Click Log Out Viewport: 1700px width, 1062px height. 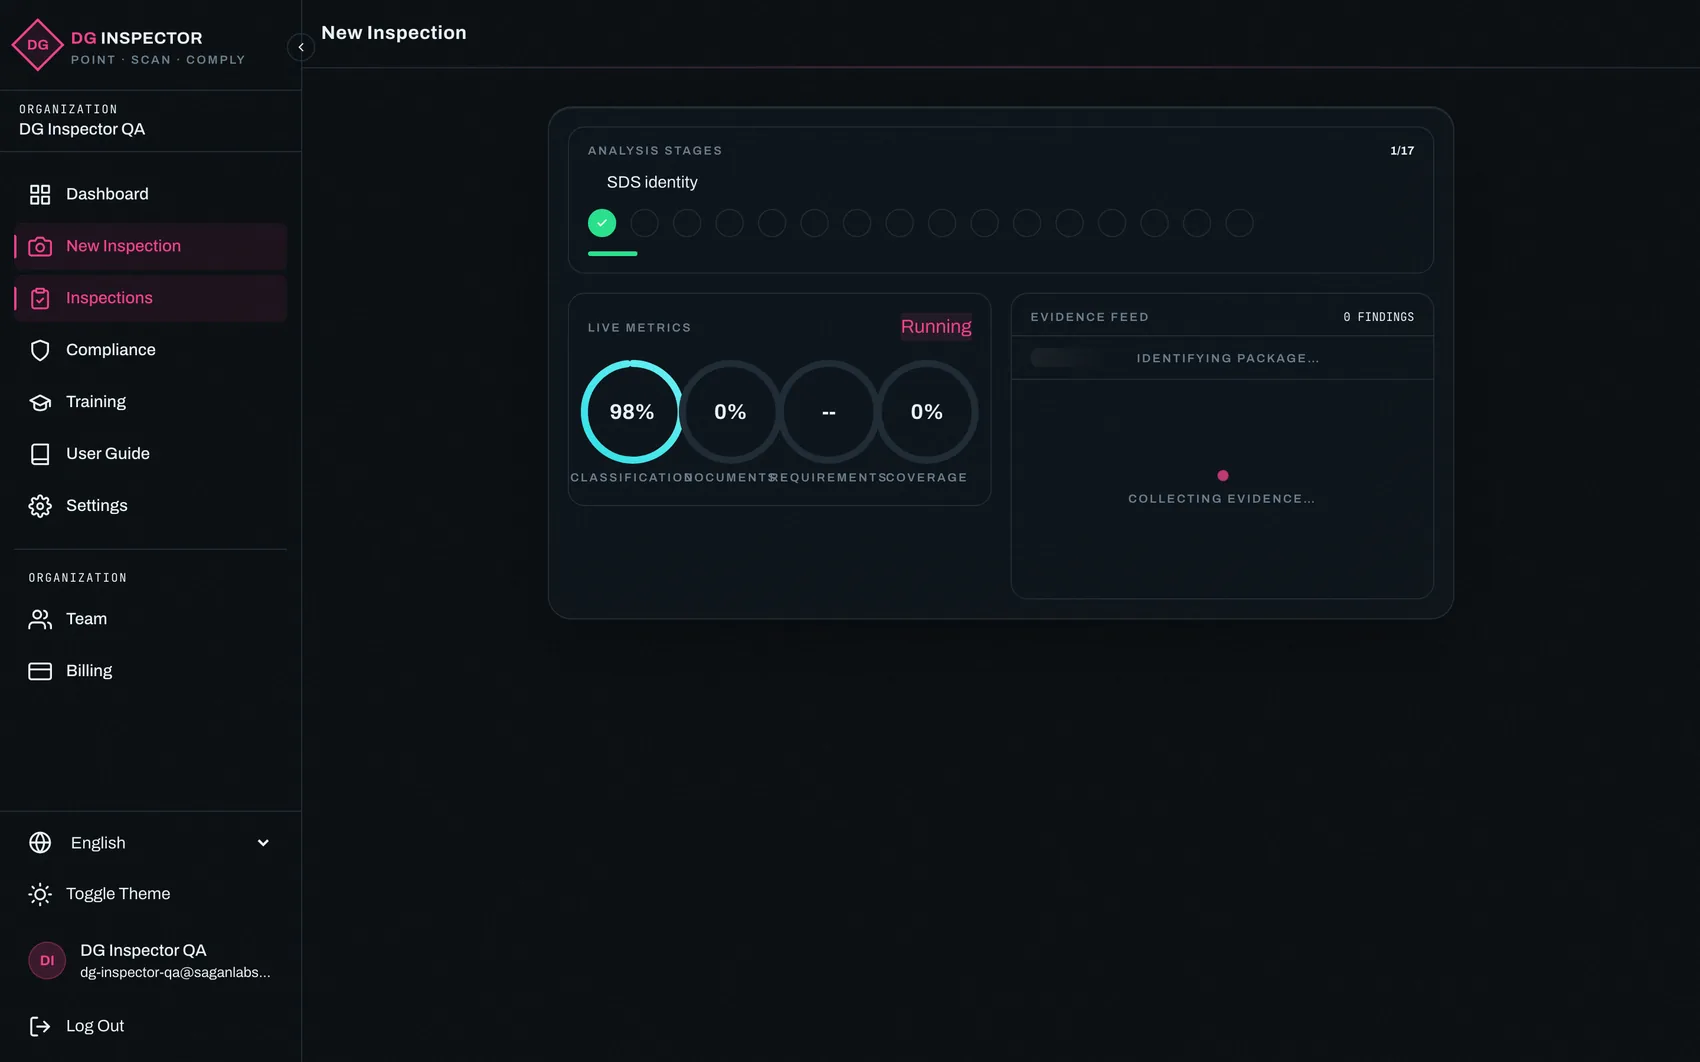point(150,1026)
